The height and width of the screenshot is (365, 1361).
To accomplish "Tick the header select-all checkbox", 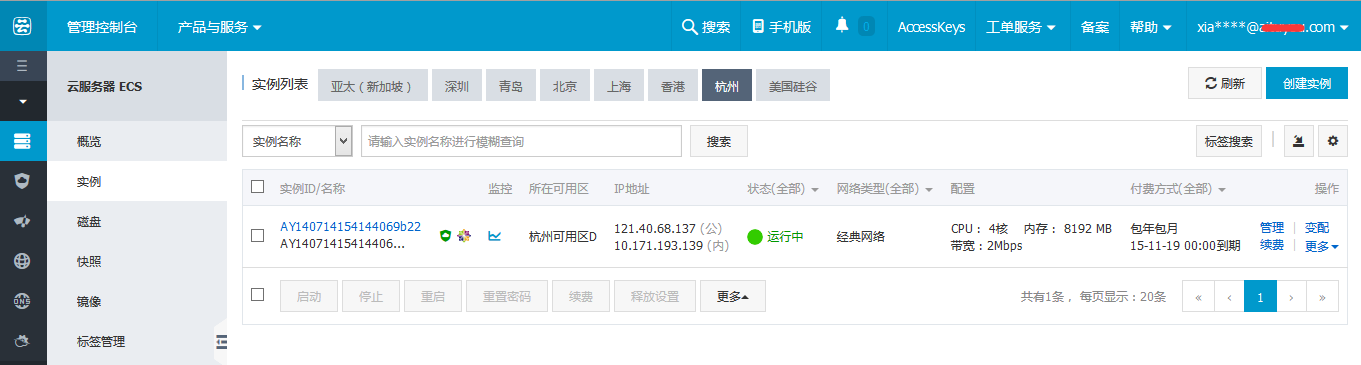I will (258, 187).
